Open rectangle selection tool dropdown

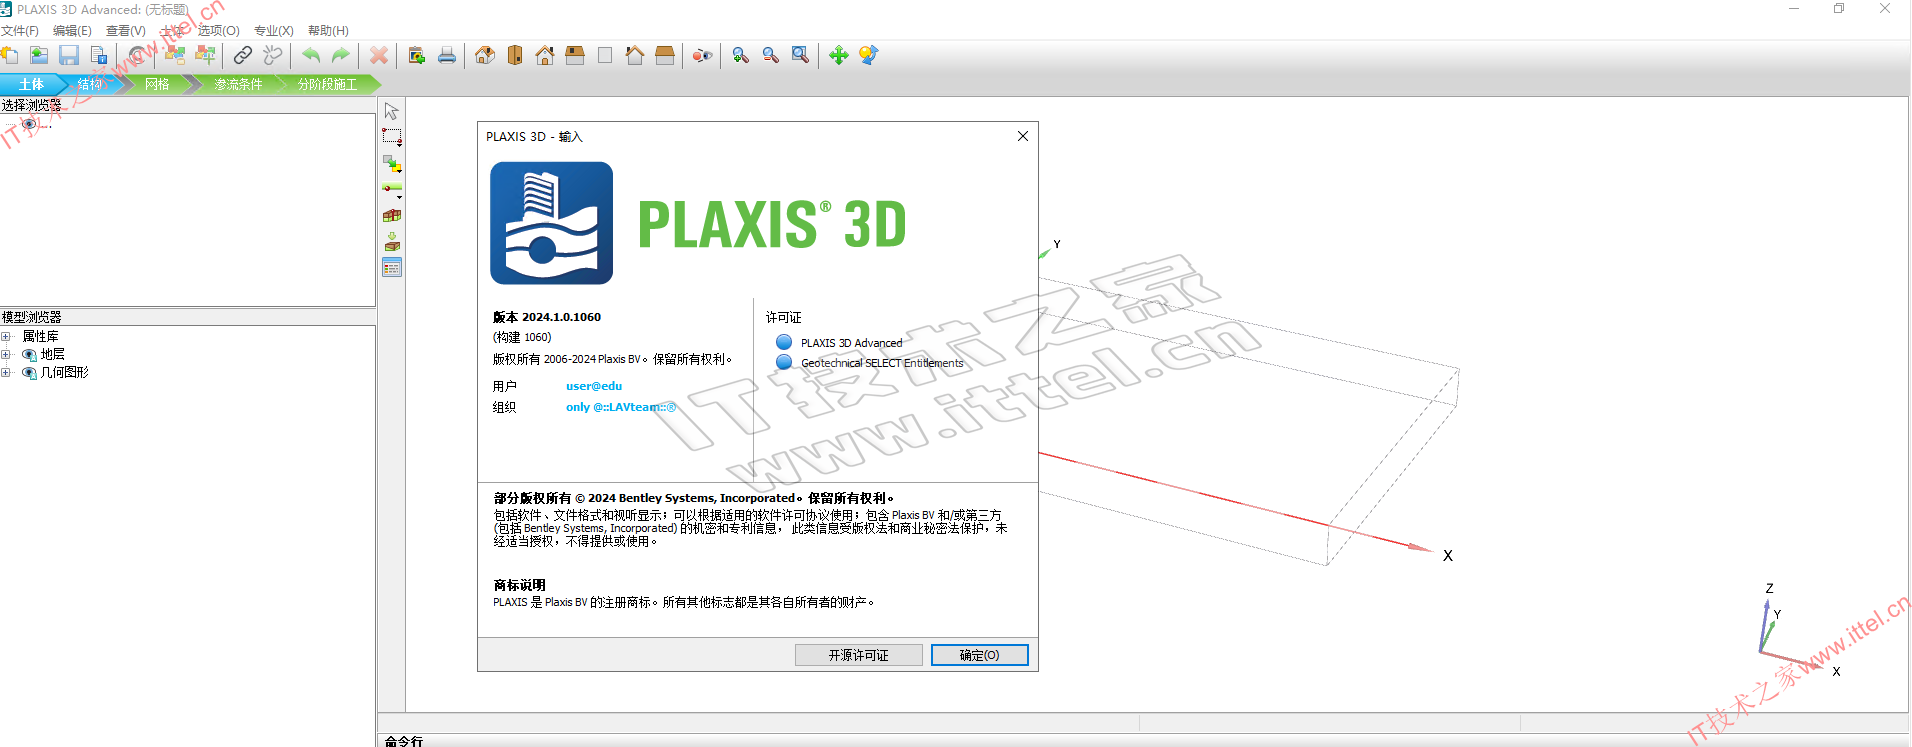tap(392, 137)
